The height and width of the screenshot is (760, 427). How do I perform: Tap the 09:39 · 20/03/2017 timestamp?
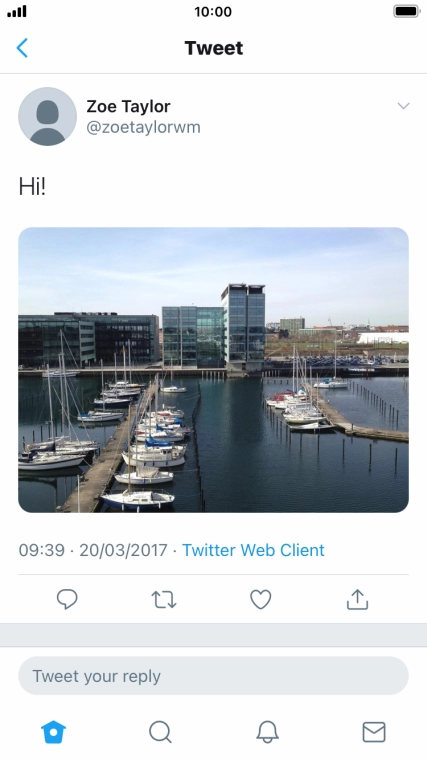(93, 550)
